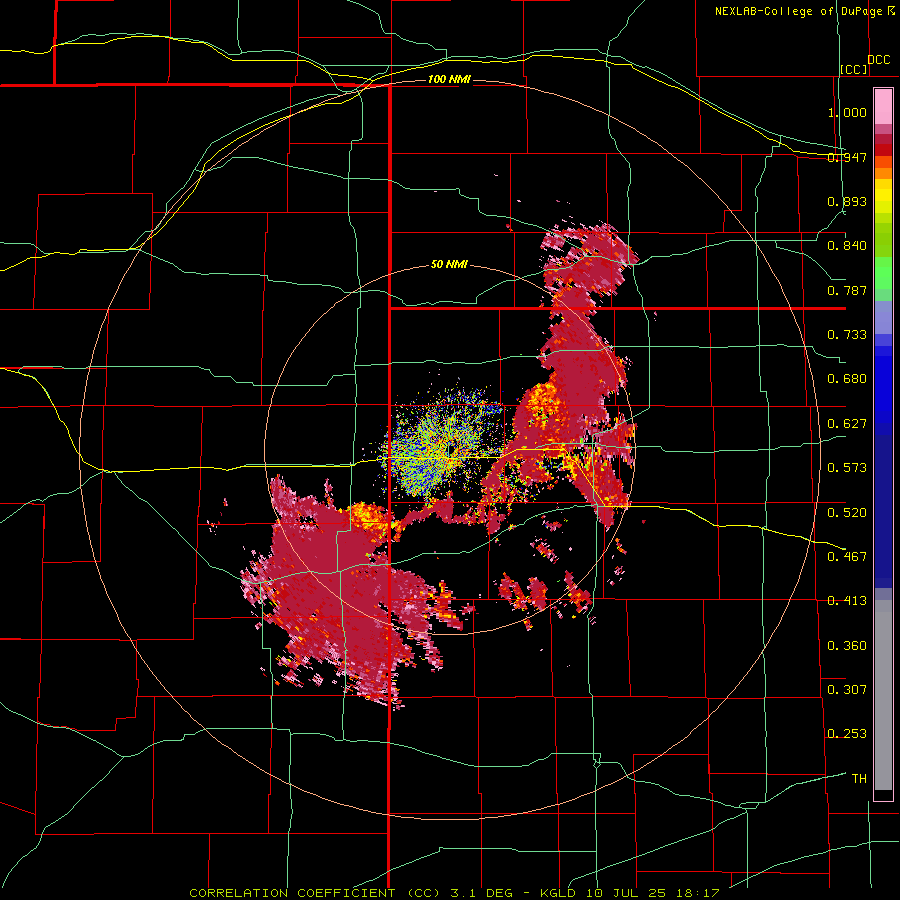900x900 pixels.
Task: Click the 0.253 scale value
Action: click(847, 734)
